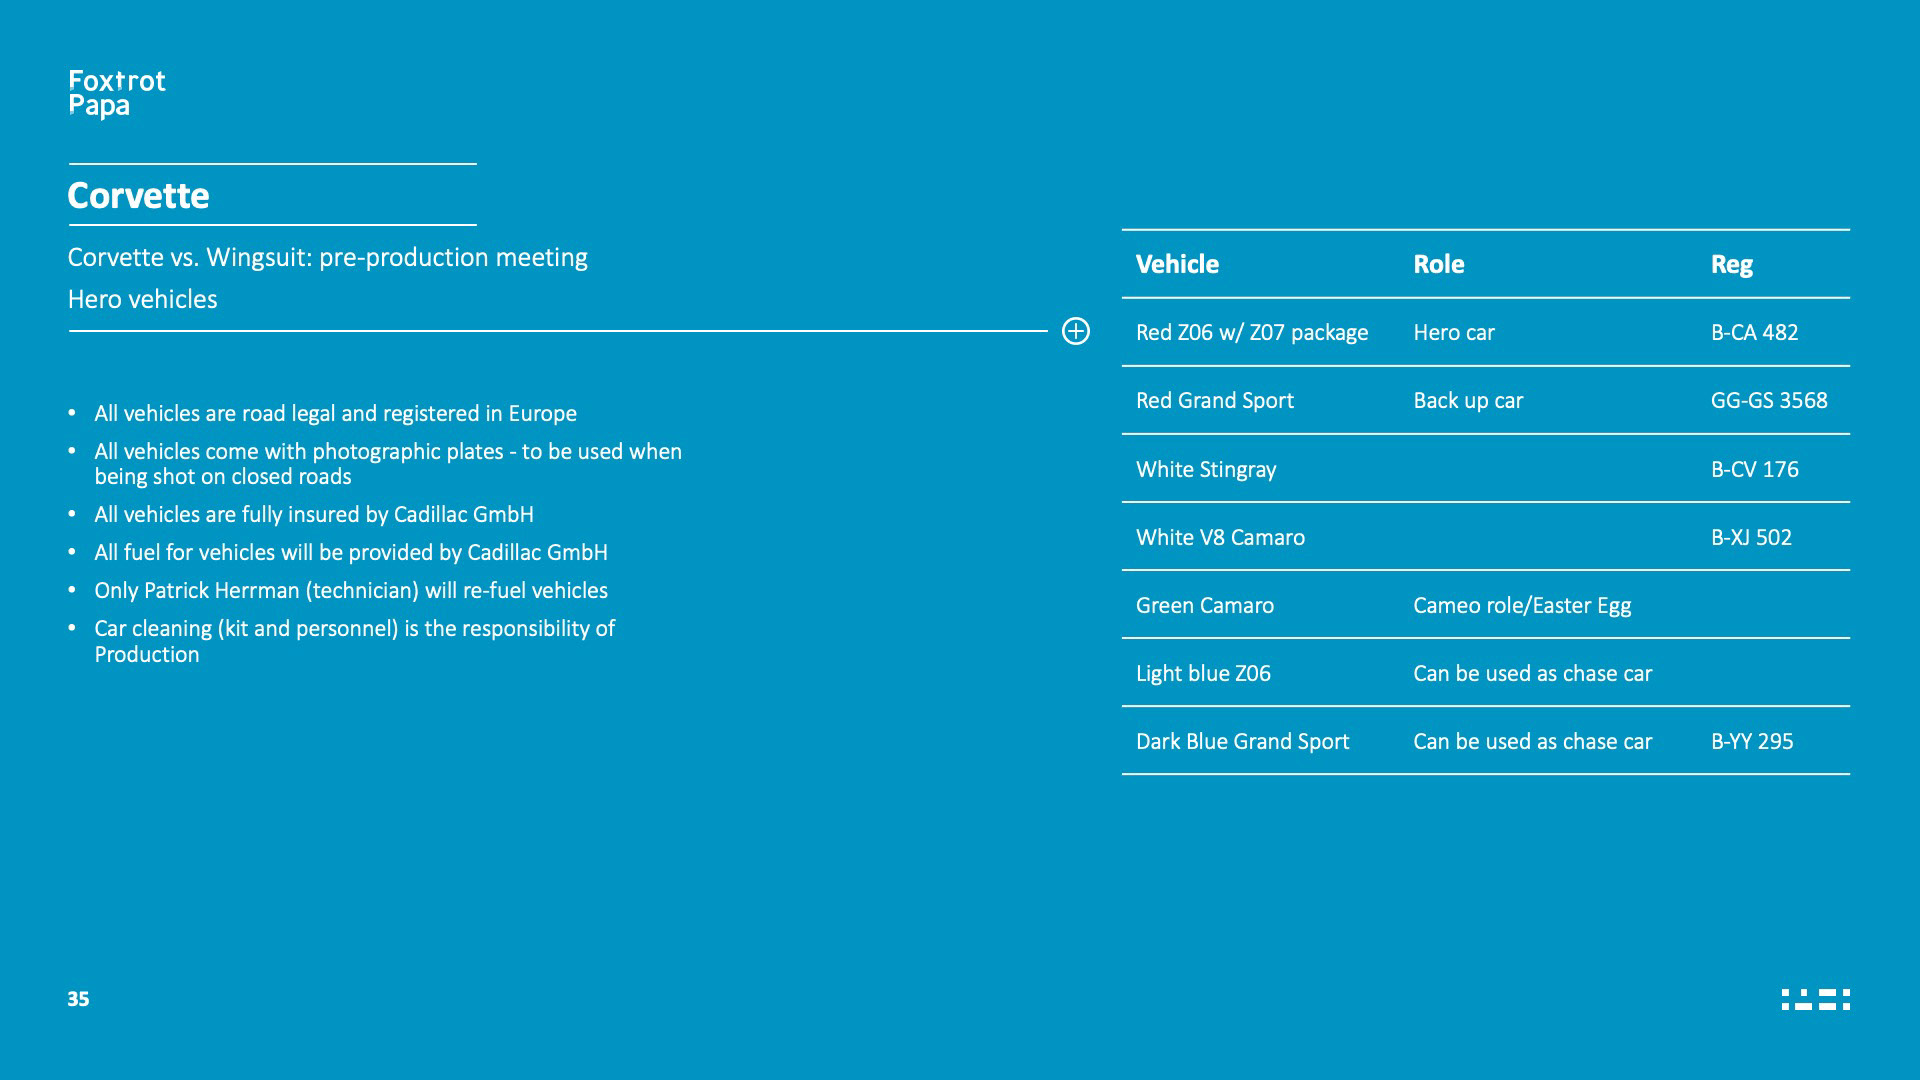The image size is (1920, 1080).
Task: Click the plus circle expander icon
Action: 1075,331
